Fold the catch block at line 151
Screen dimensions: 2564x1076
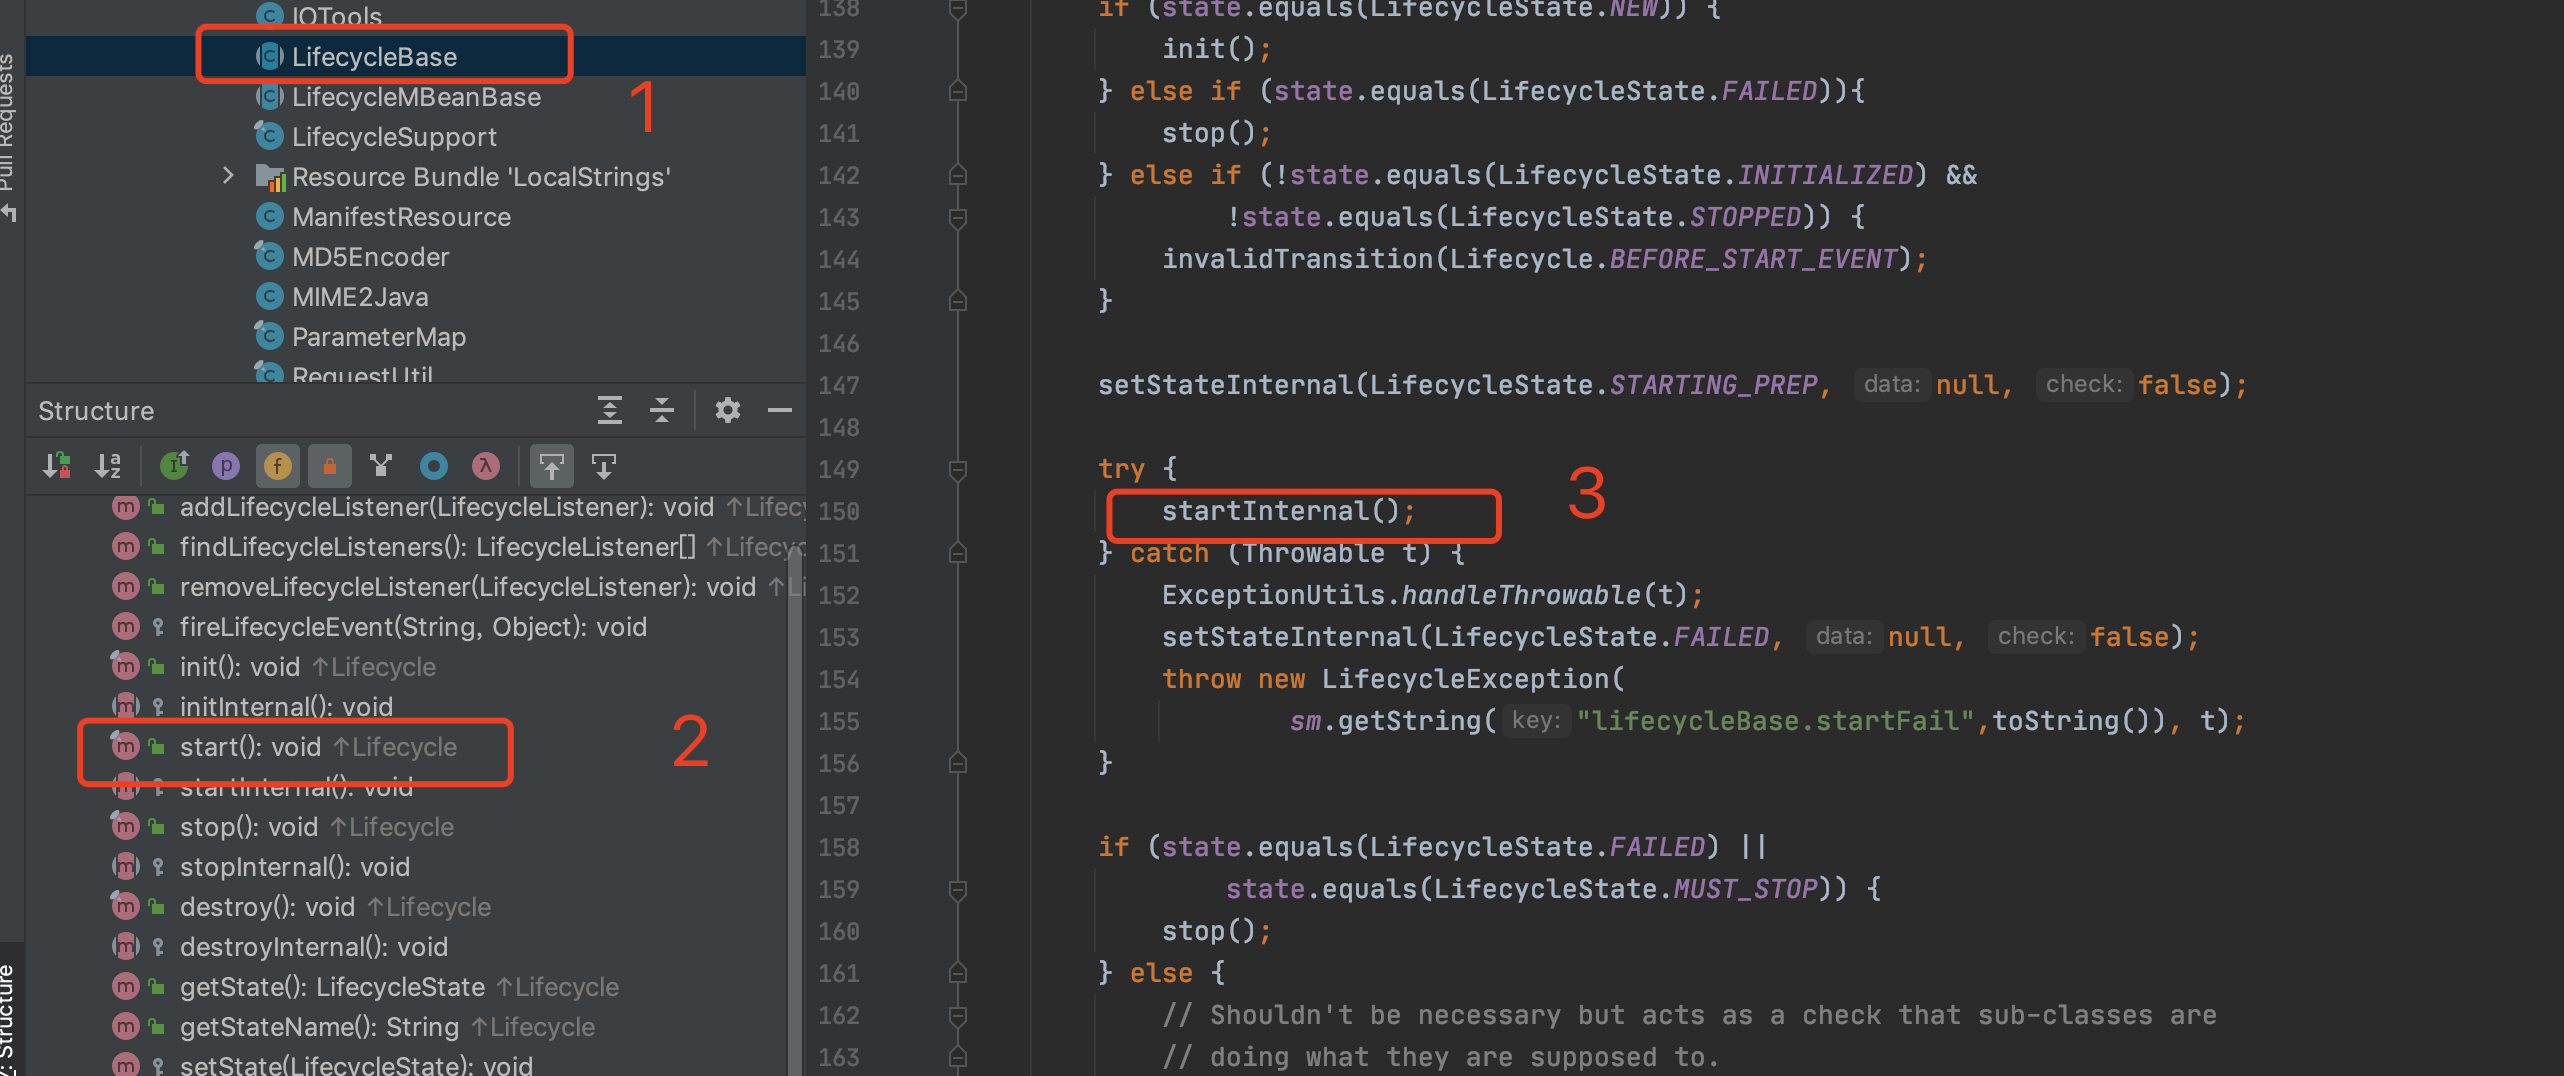point(957,553)
